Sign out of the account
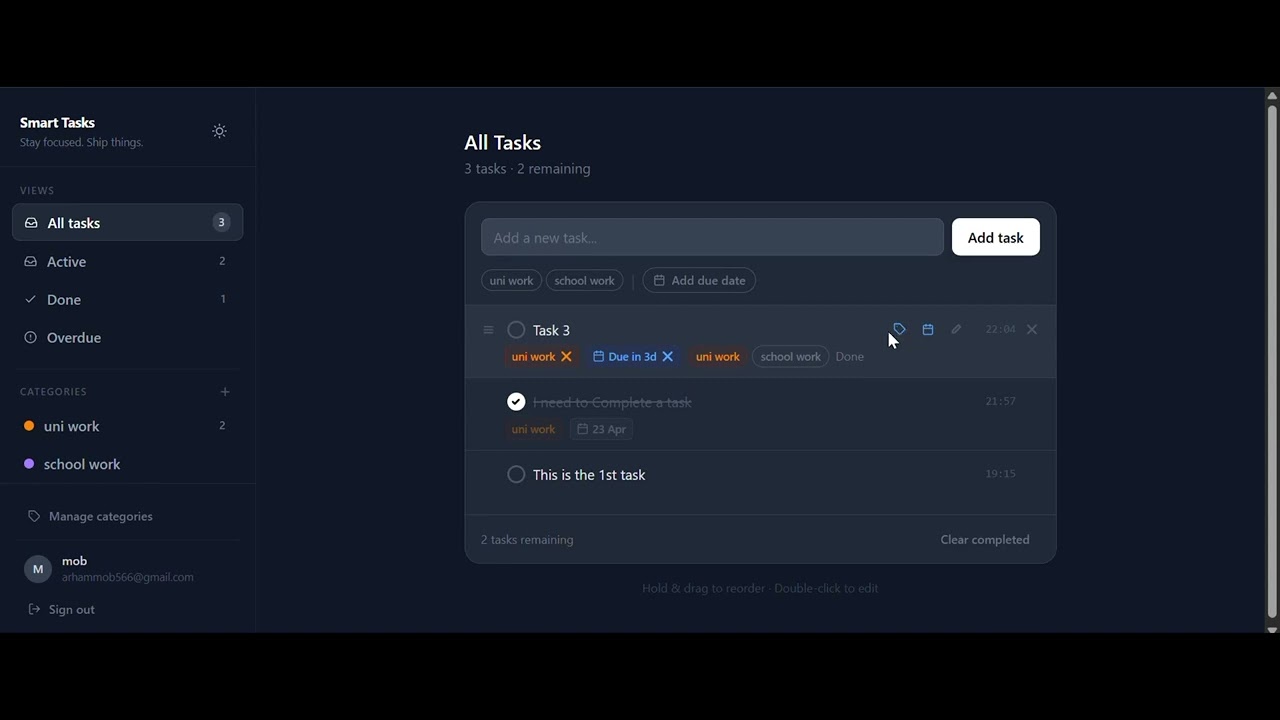 [61, 609]
